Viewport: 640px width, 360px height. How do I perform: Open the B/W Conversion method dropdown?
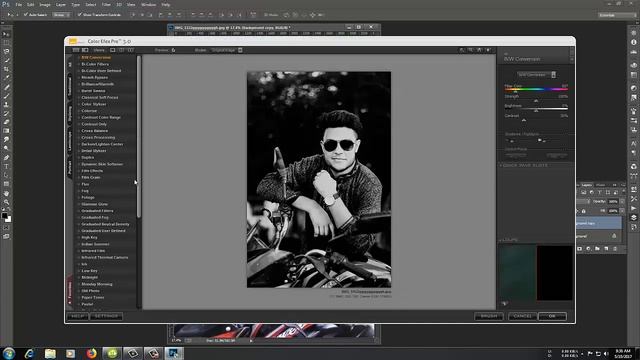536,75
